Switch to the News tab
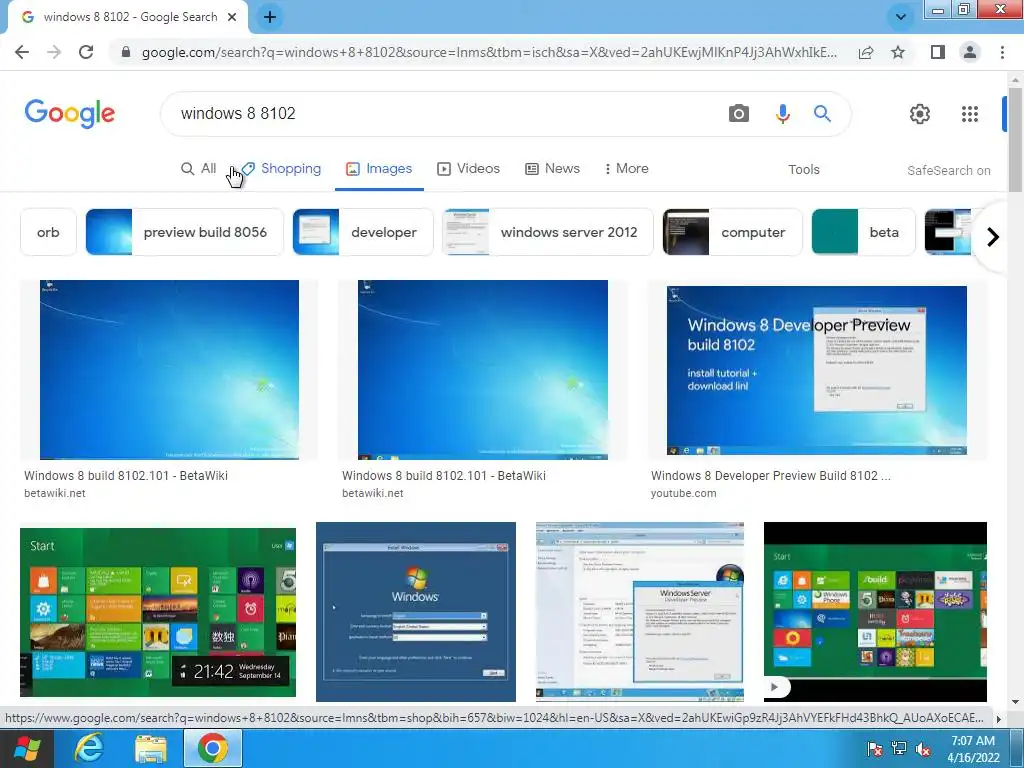 (x=552, y=168)
